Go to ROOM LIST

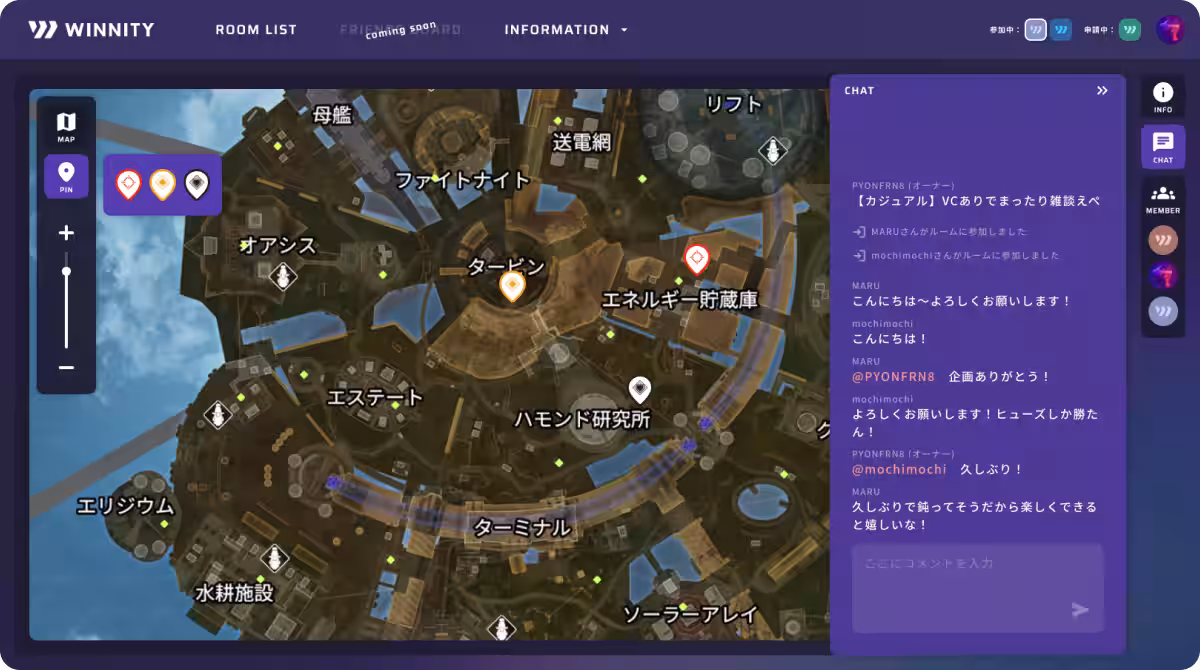point(256,29)
